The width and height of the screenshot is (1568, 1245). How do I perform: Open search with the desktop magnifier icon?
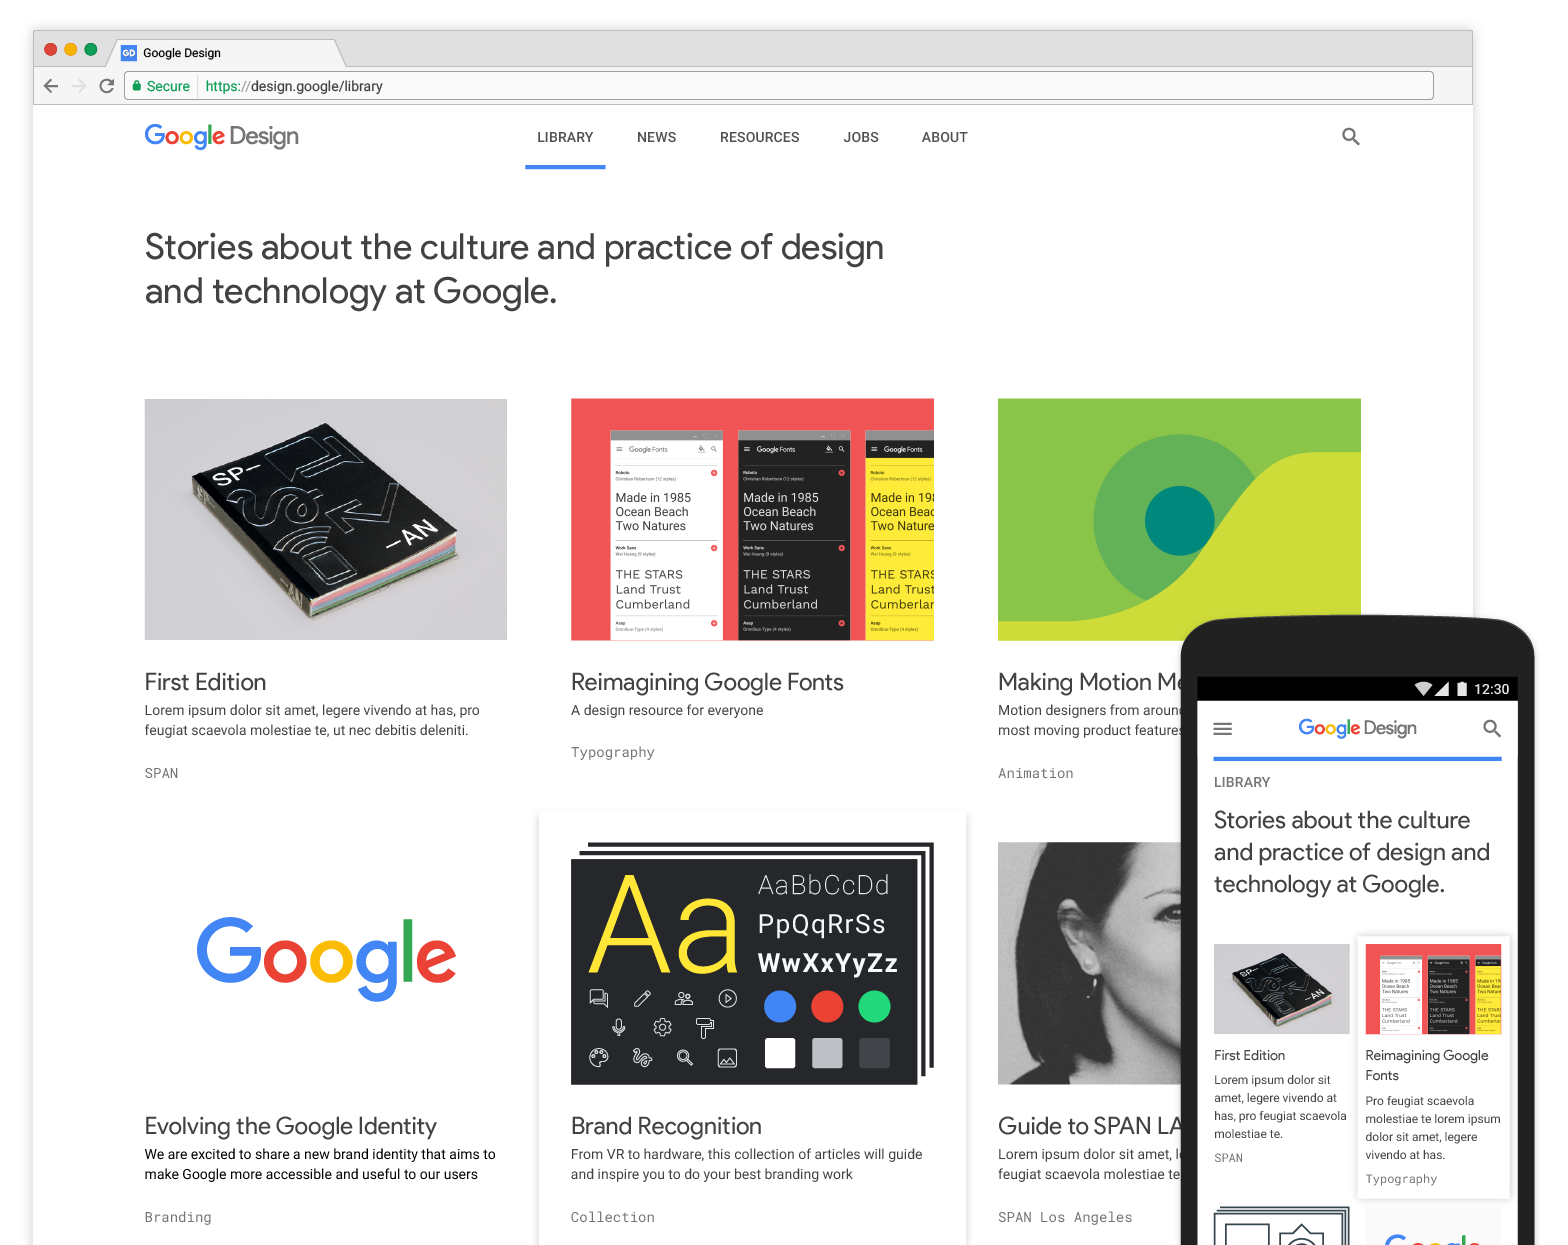pyautogui.click(x=1350, y=136)
